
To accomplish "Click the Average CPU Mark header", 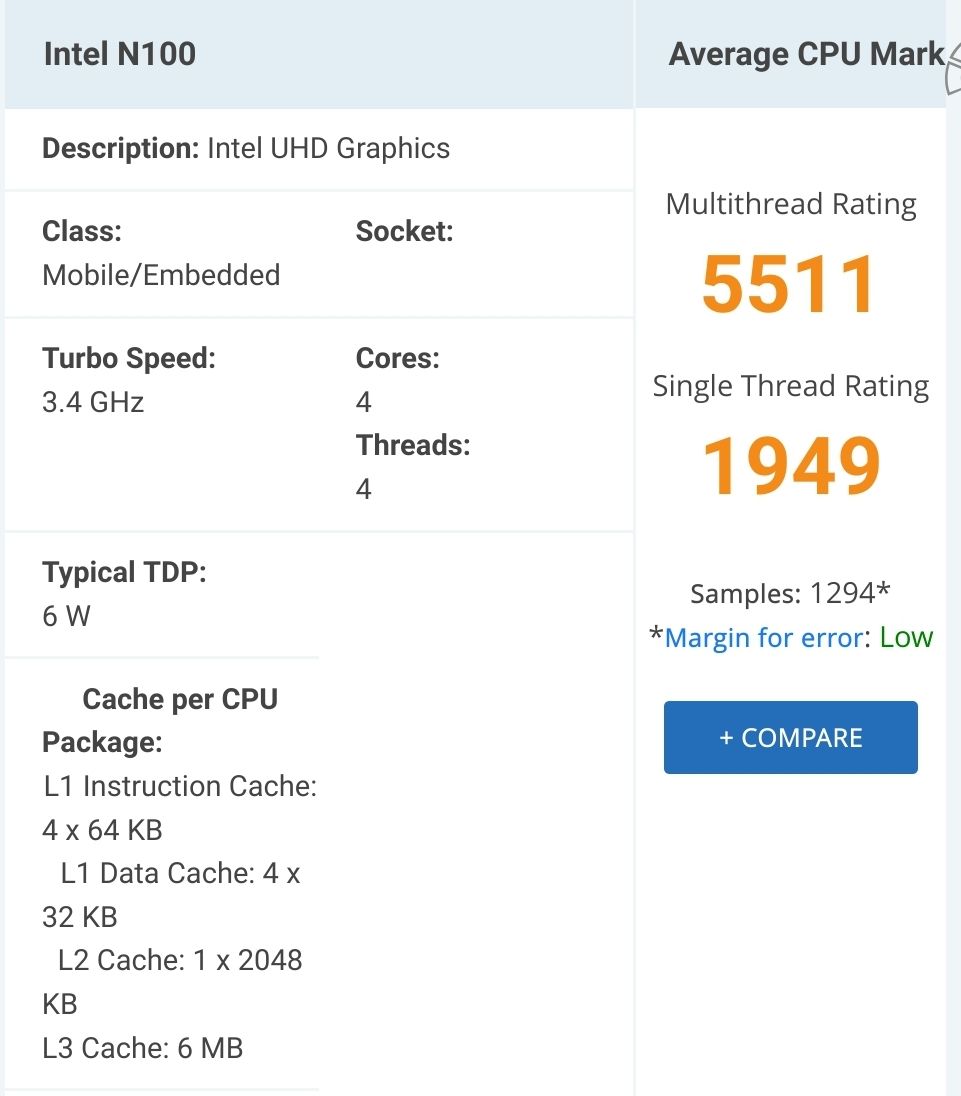I will coord(806,54).
